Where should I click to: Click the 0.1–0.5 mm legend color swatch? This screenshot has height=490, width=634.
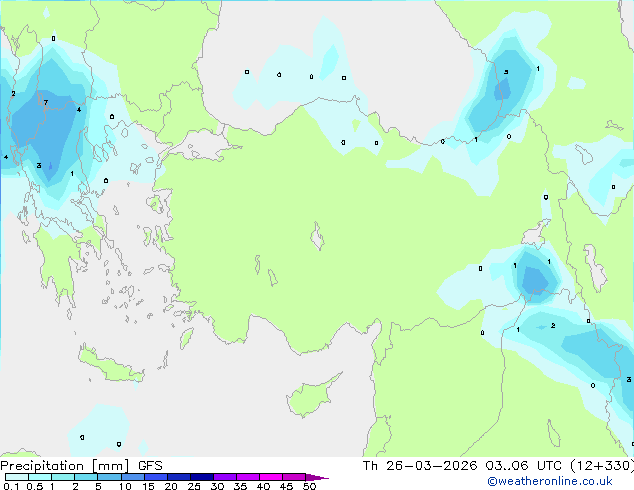point(17,477)
